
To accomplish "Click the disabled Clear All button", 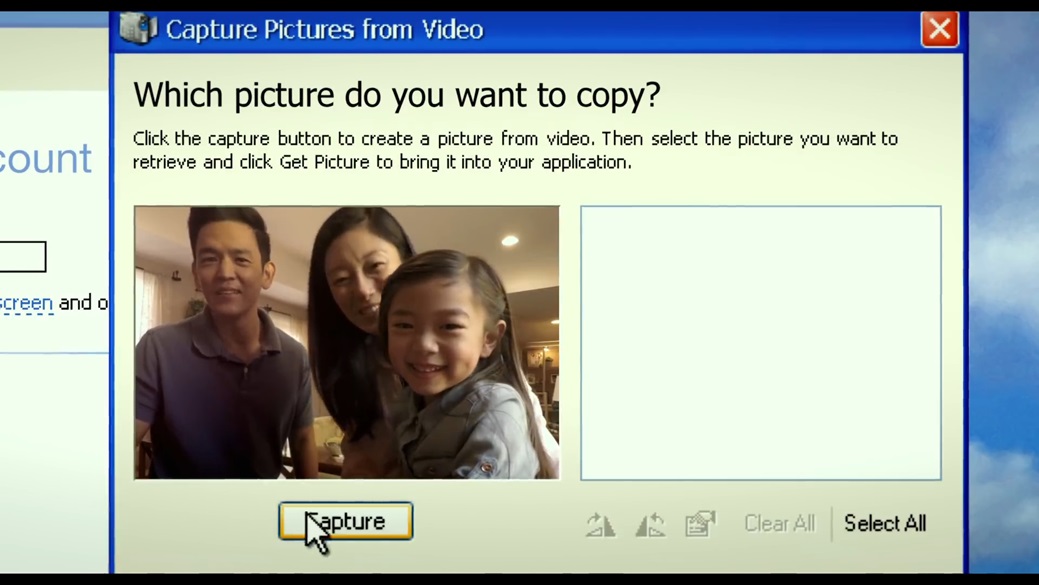I will coord(779,523).
